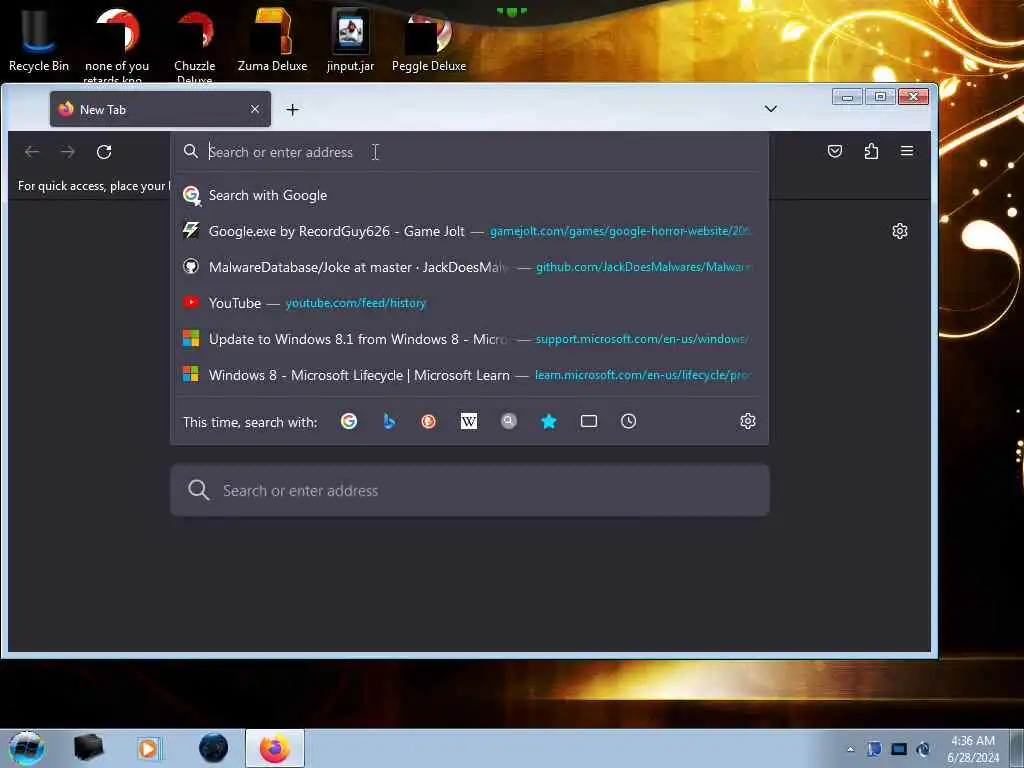
Task: Search bookmarks with the star icon
Action: pos(549,421)
